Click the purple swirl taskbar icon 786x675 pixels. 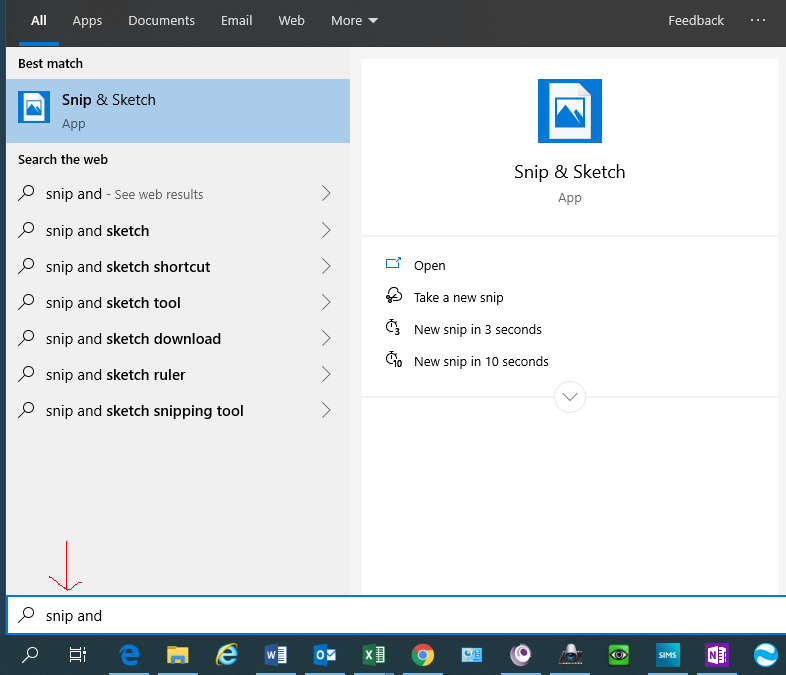(521, 655)
